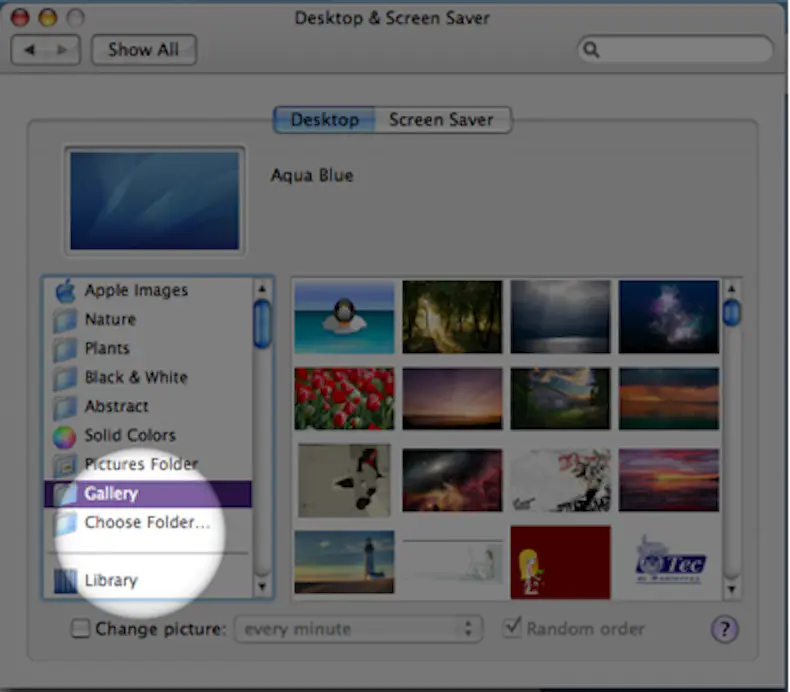Viewport: 790px width, 692px height.
Task: Choose the red tulips thumbnail
Action: pyautogui.click(x=344, y=399)
